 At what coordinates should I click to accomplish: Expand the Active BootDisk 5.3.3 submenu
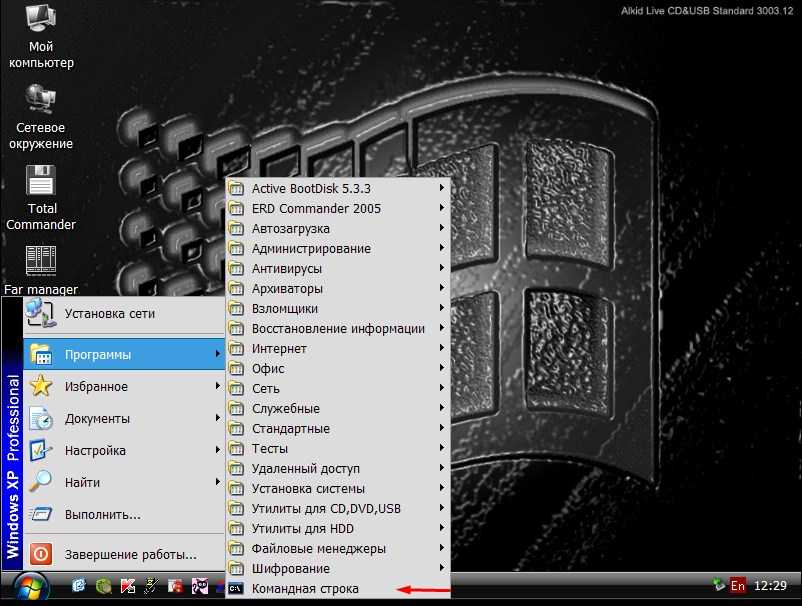tap(311, 189)
